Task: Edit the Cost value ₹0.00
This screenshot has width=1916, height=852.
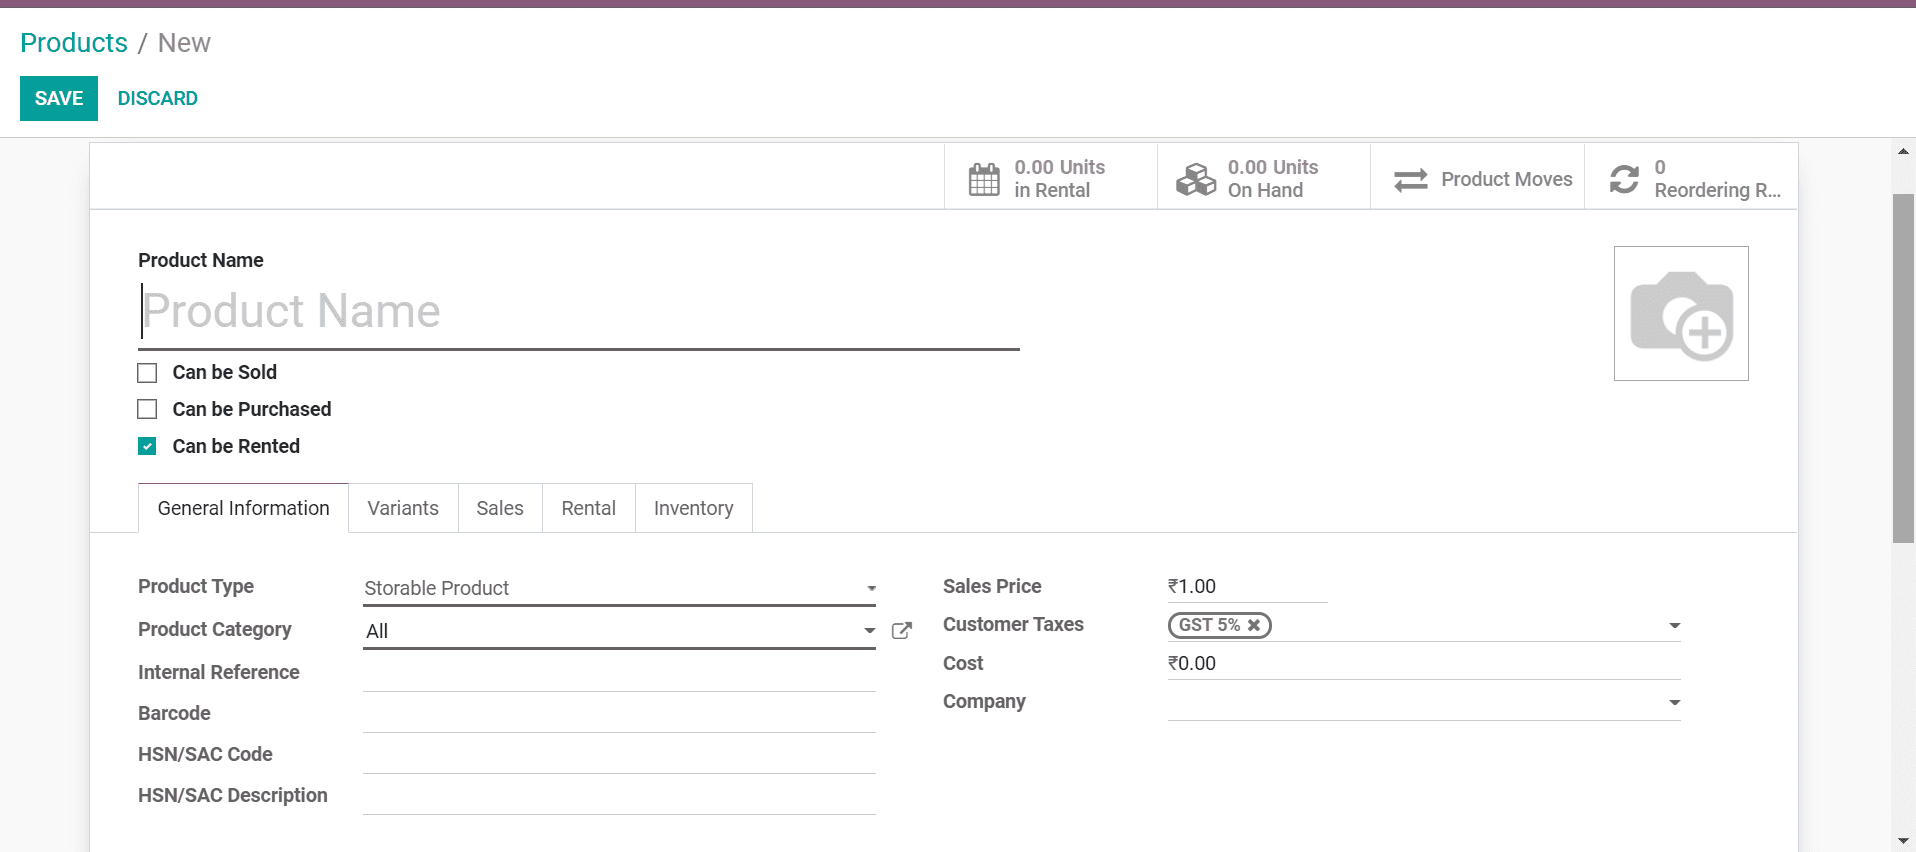Action: [1424, 664]
